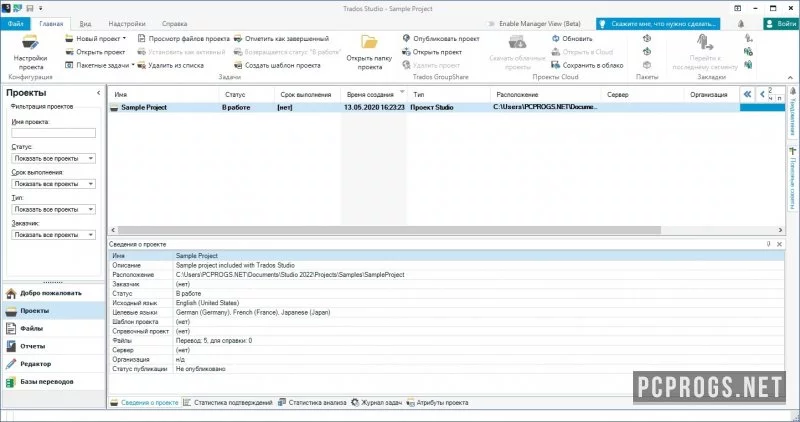The image size is (800, 422).
Task: Click Опубликовать проект
Action: coord(441,38)
